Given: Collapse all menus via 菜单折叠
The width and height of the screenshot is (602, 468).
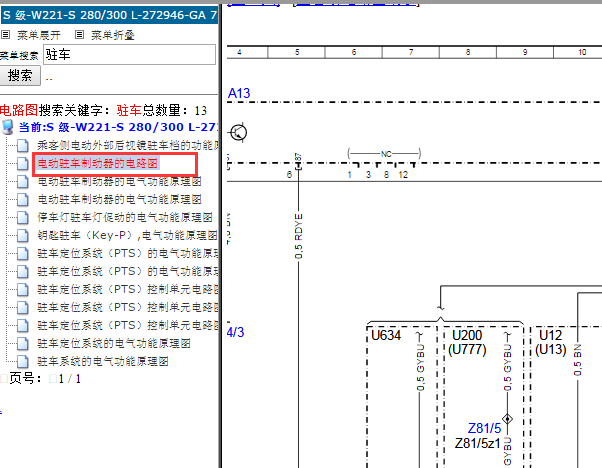Looking at the screenshot, I should tap(112, 35).
